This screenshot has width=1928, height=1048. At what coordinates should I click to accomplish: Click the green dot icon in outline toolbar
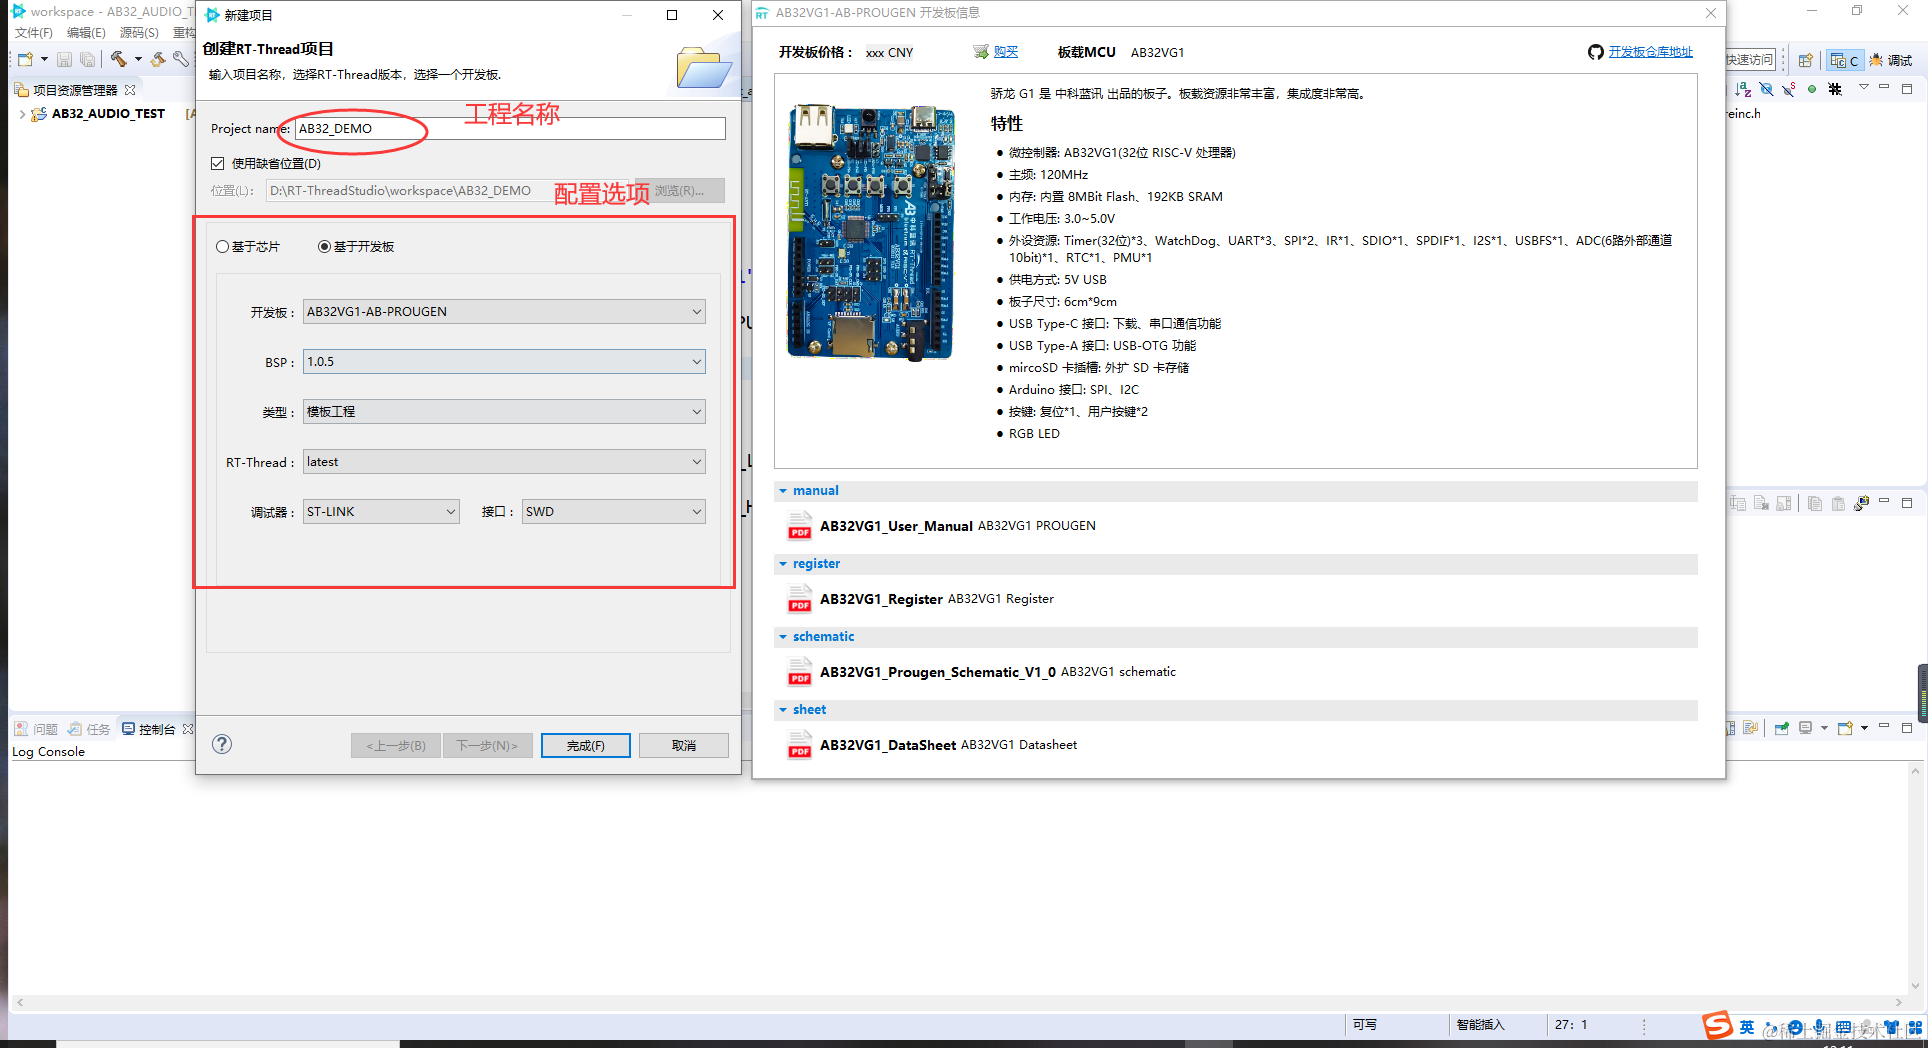pyautogui.click(x=1812, y=89)
